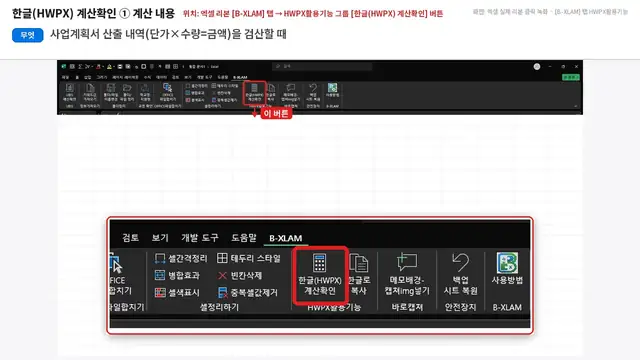Click 한글(HWPX) 계산확인 in the small Excel window

[254, 93]
